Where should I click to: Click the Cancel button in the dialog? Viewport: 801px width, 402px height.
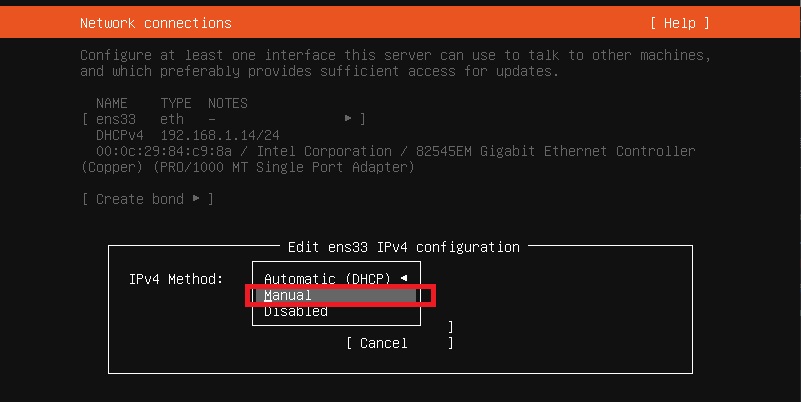pos(384,343)
